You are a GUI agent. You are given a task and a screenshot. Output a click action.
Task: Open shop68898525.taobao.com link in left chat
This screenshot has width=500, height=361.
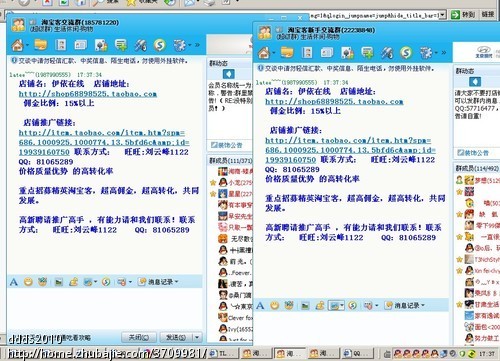[88, 94]
